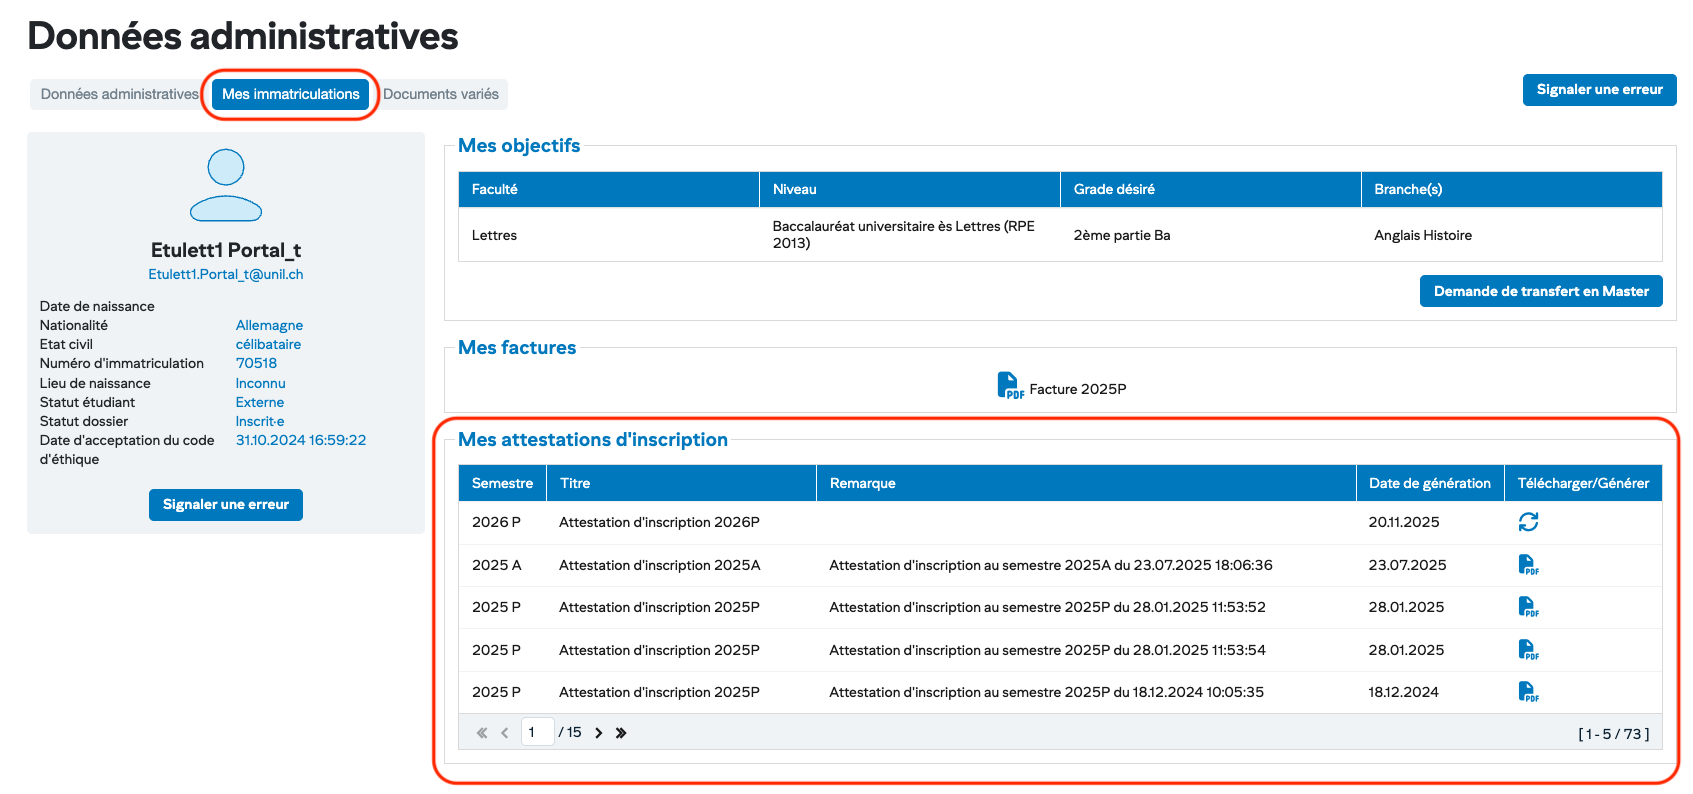Image resolution: width=1693 pixels, height=794 pixels.
Task: Open the Etulett1.Portal_t@unil.ch email link
Action: pos(226,274)
